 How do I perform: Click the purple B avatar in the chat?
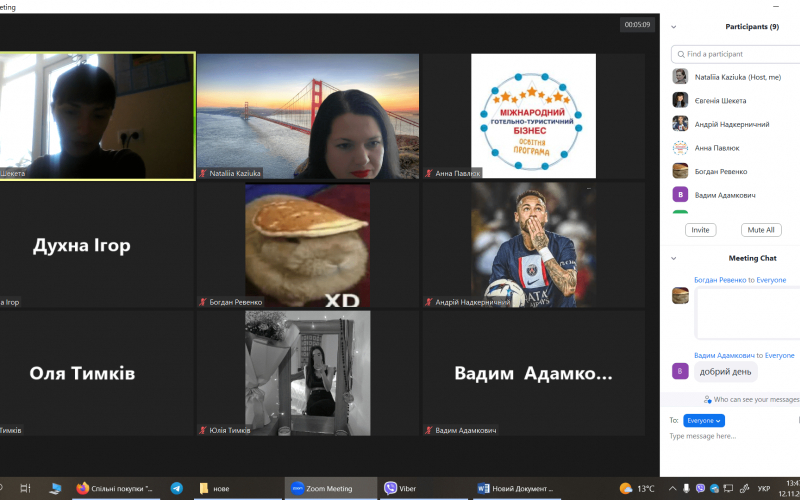pyautogui.click(x=680, y=371)
